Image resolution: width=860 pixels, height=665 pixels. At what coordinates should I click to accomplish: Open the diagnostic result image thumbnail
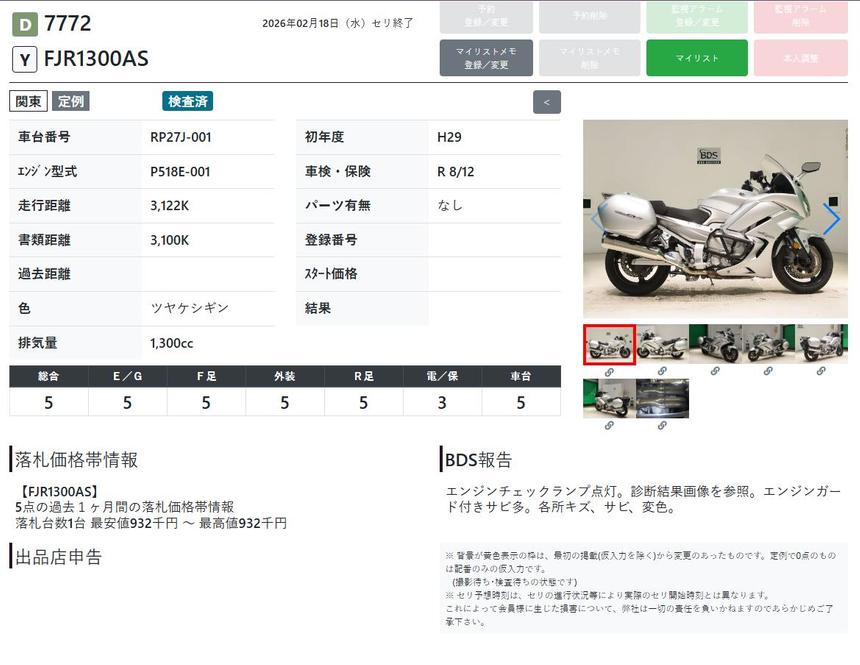click(x=662, y=398)
